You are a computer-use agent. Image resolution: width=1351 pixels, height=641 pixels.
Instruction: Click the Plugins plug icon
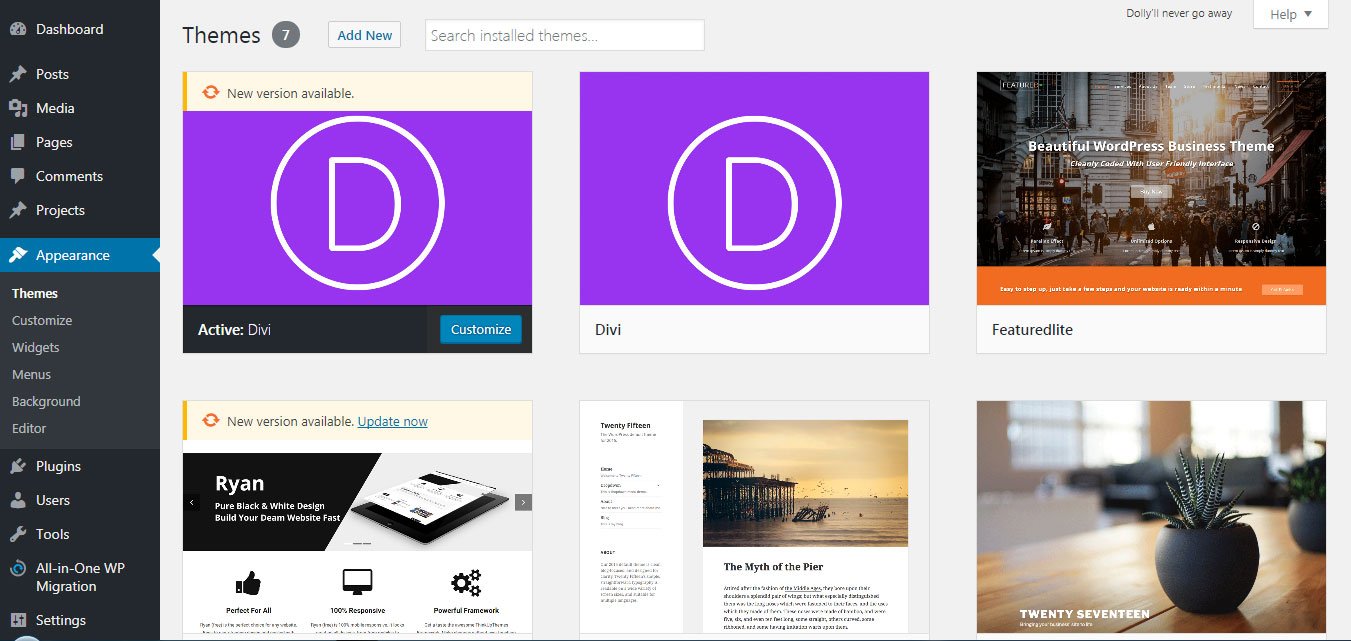(x=18, y=466)
